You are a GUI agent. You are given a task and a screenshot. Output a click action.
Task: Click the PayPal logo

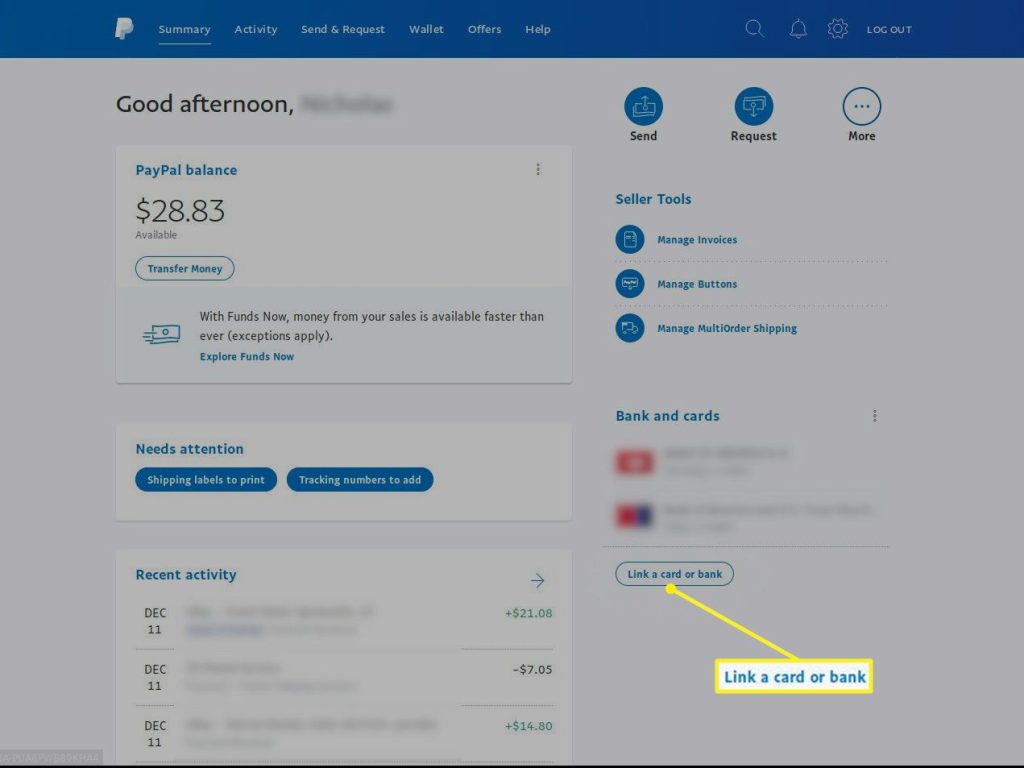point(124,29)
